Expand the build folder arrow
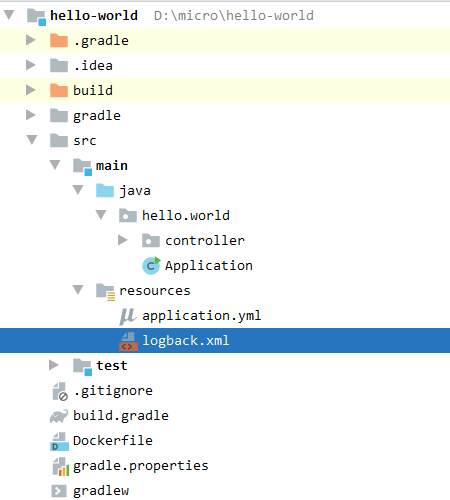Screen dimensions: 450x500 31,90
